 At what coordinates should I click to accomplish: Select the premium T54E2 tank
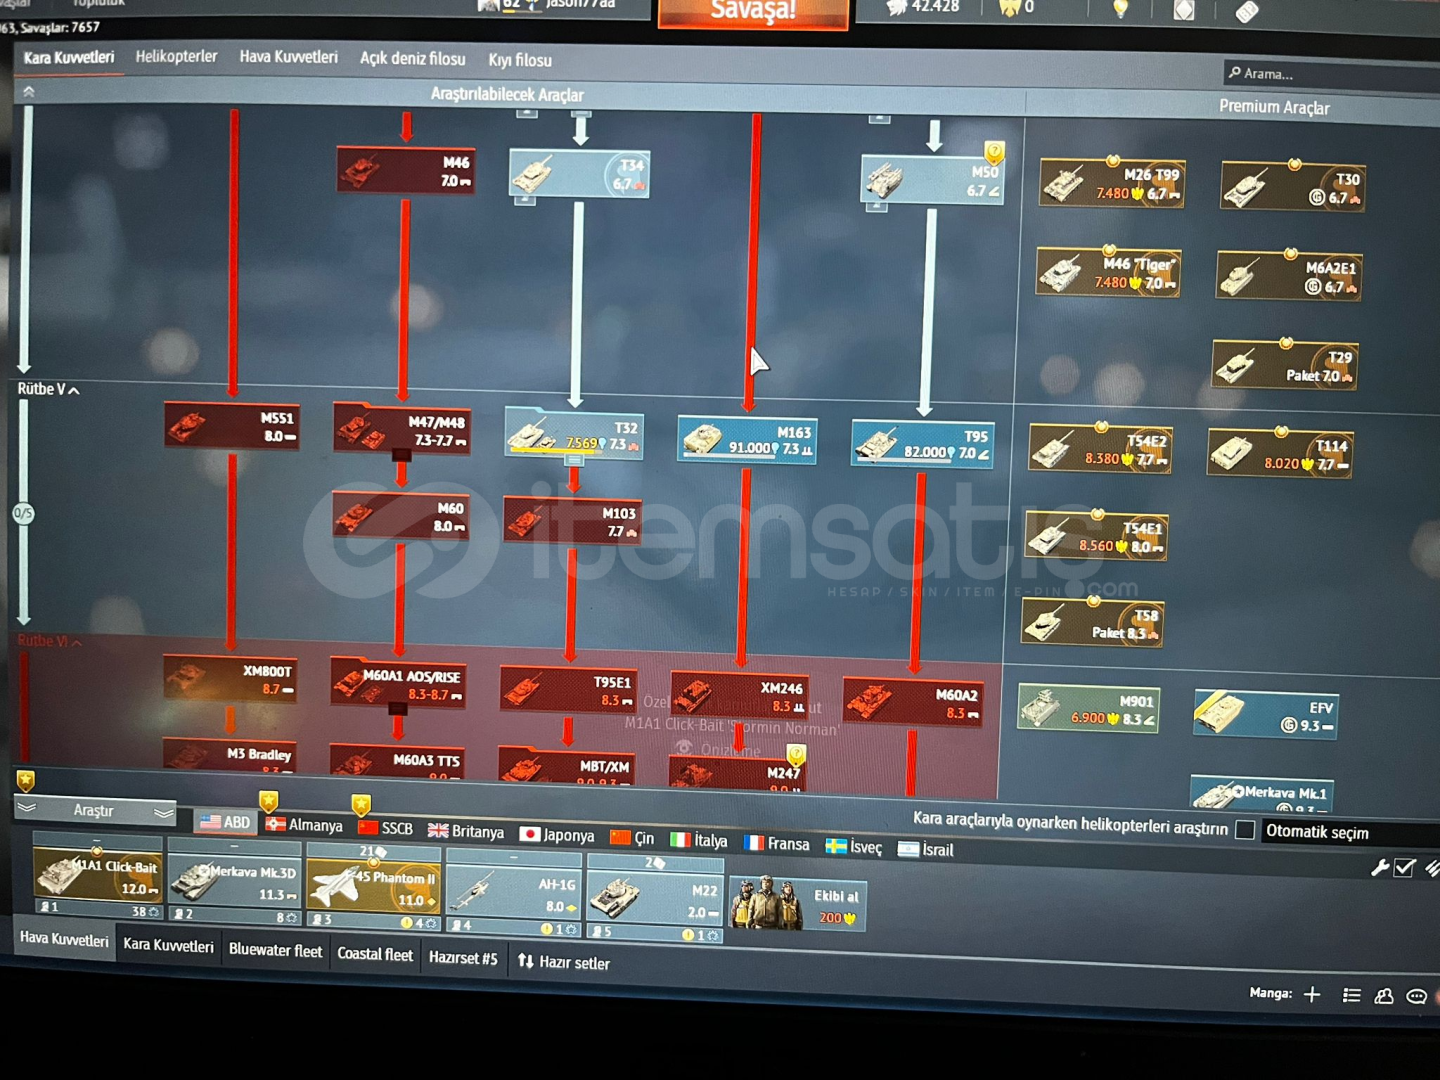[x=1101, y=450]
